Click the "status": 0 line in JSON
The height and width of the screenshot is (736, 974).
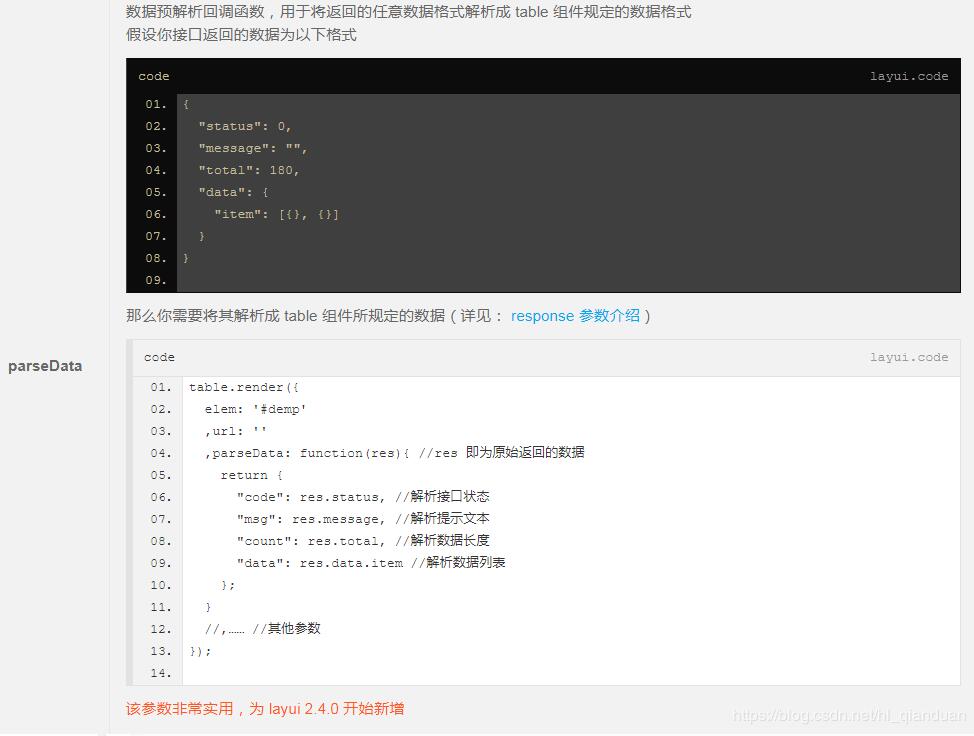click(x=244, y=127)
